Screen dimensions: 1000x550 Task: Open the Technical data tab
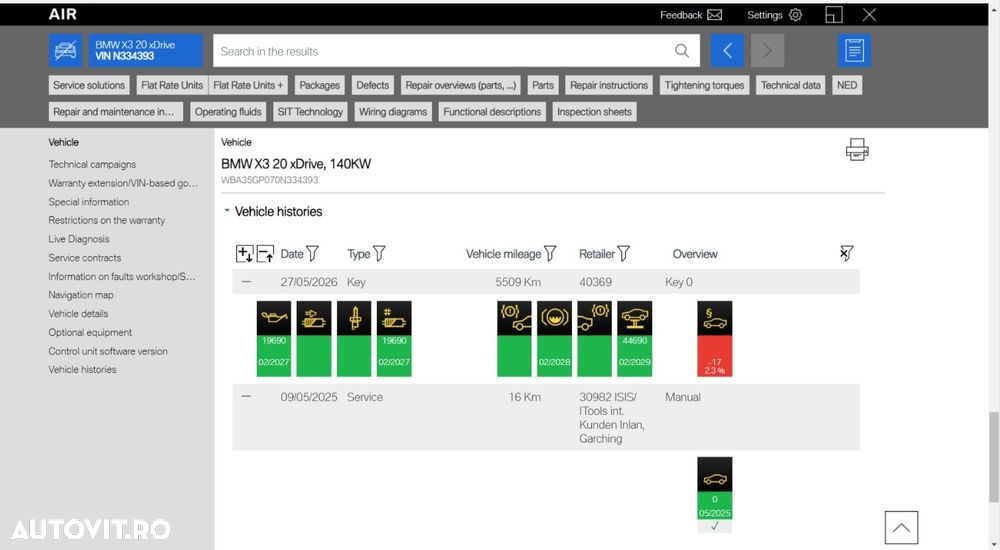pyautogui.click(x=791, y=85)
